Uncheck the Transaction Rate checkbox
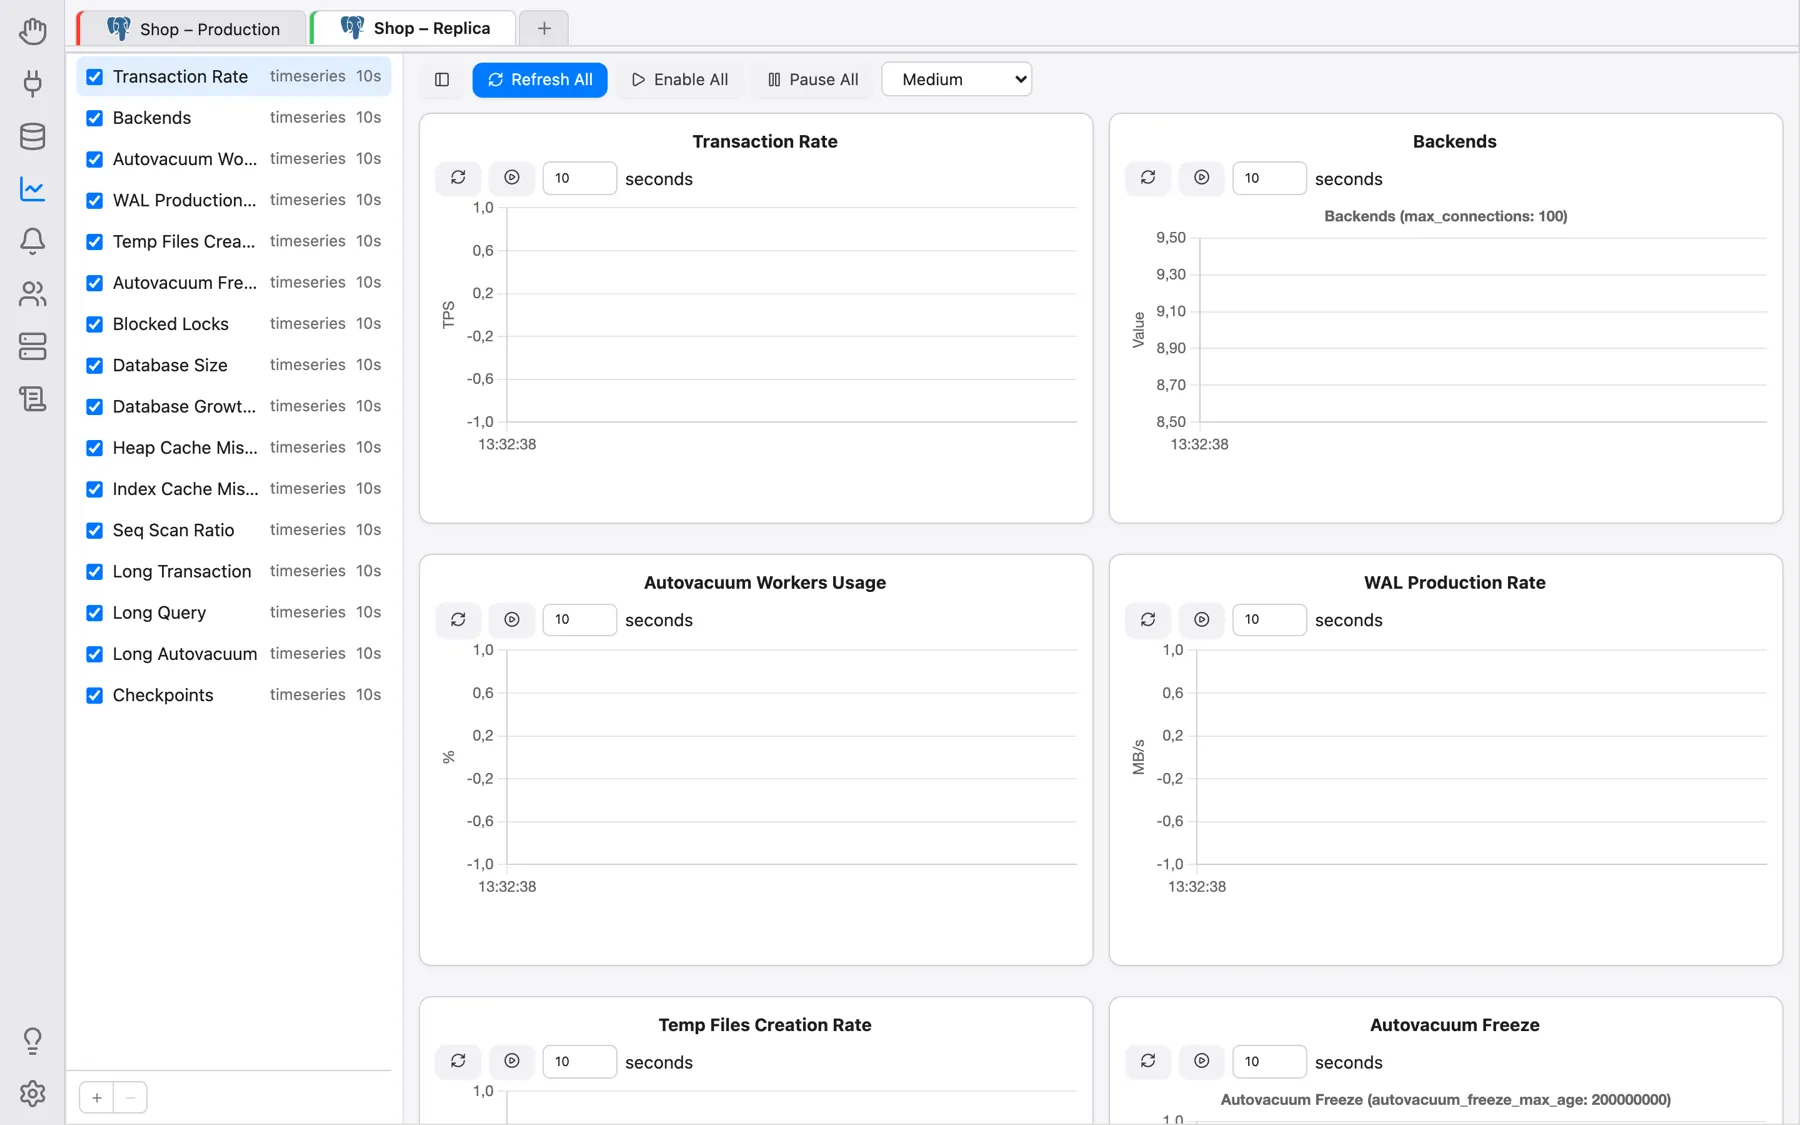The width and height of the screenshot is (1800, 1125). point(95,77)
